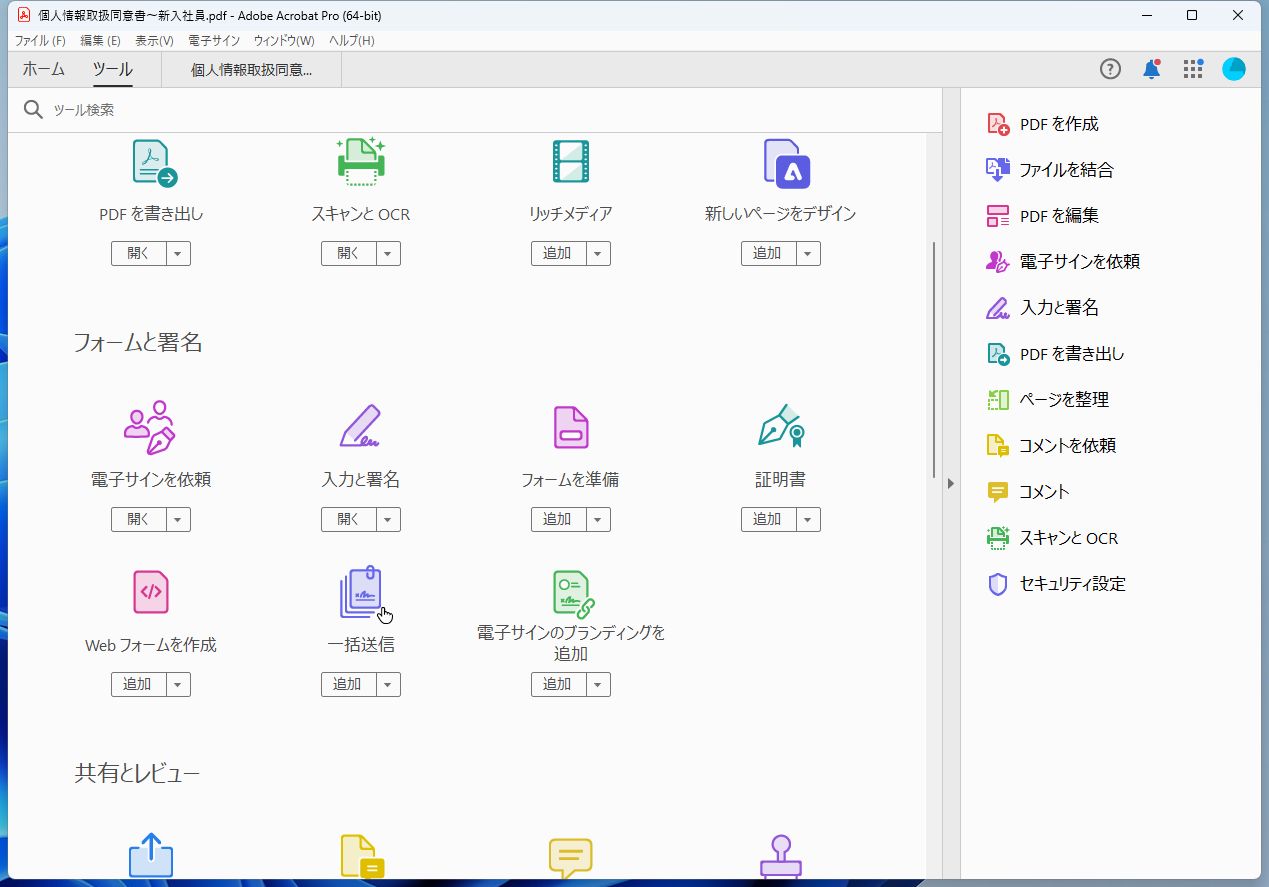Expand the dropdown next to スキャンと OCR 開く
Screen dimensions: 1269x887
tap(389, 253)
